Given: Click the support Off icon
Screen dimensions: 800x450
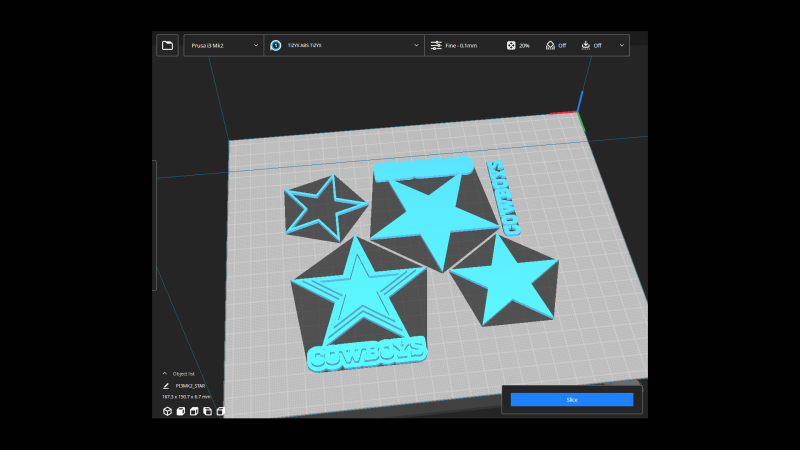Looking at the screenshot, I should pos(549,45).
